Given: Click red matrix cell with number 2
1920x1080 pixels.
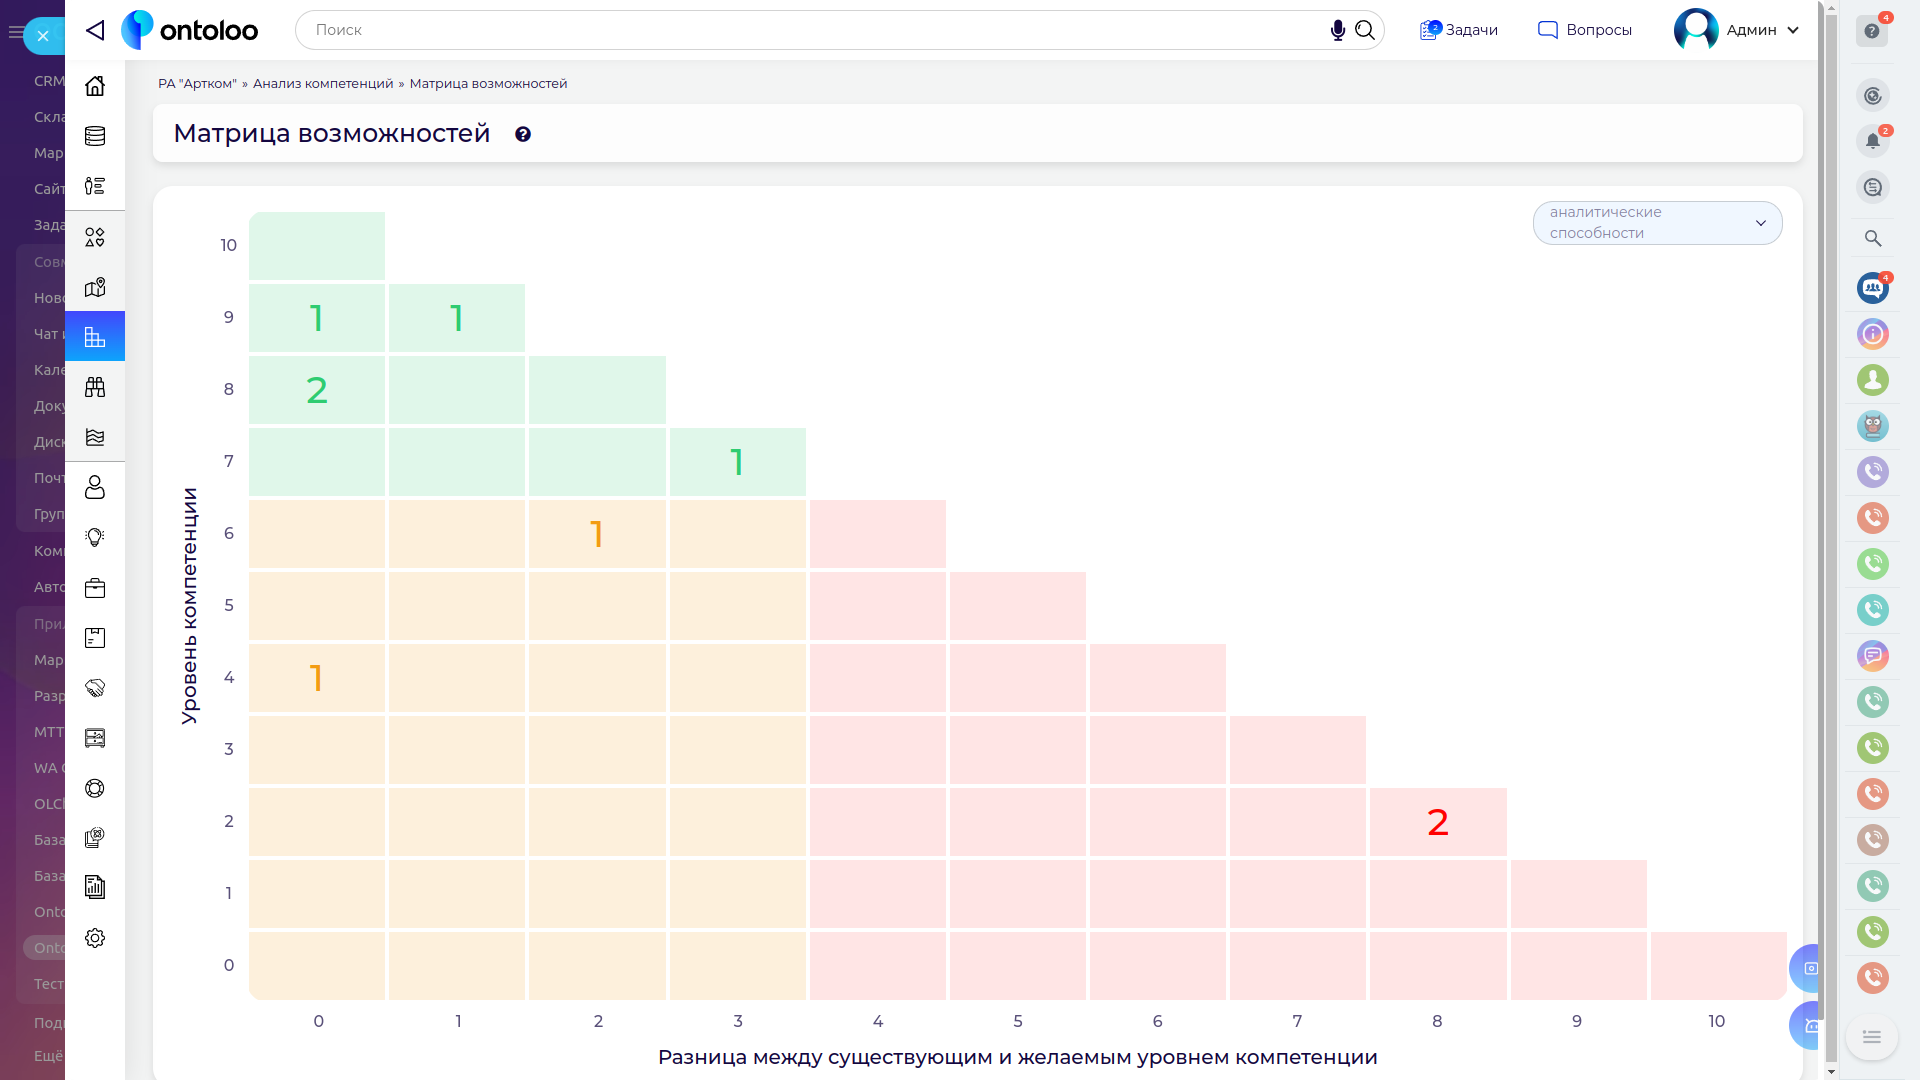Looking at the screenshot, I should [1437, 822].
